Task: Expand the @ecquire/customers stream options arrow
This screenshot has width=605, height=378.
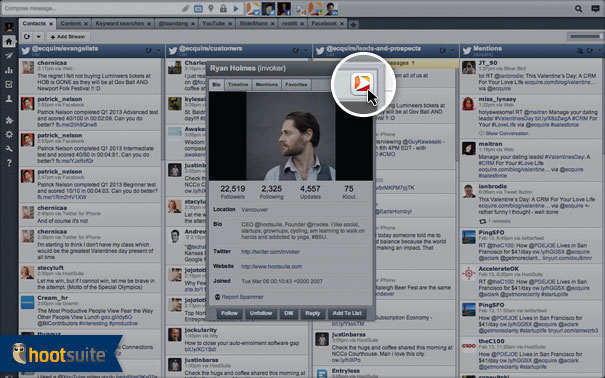Action: (306, 51)
